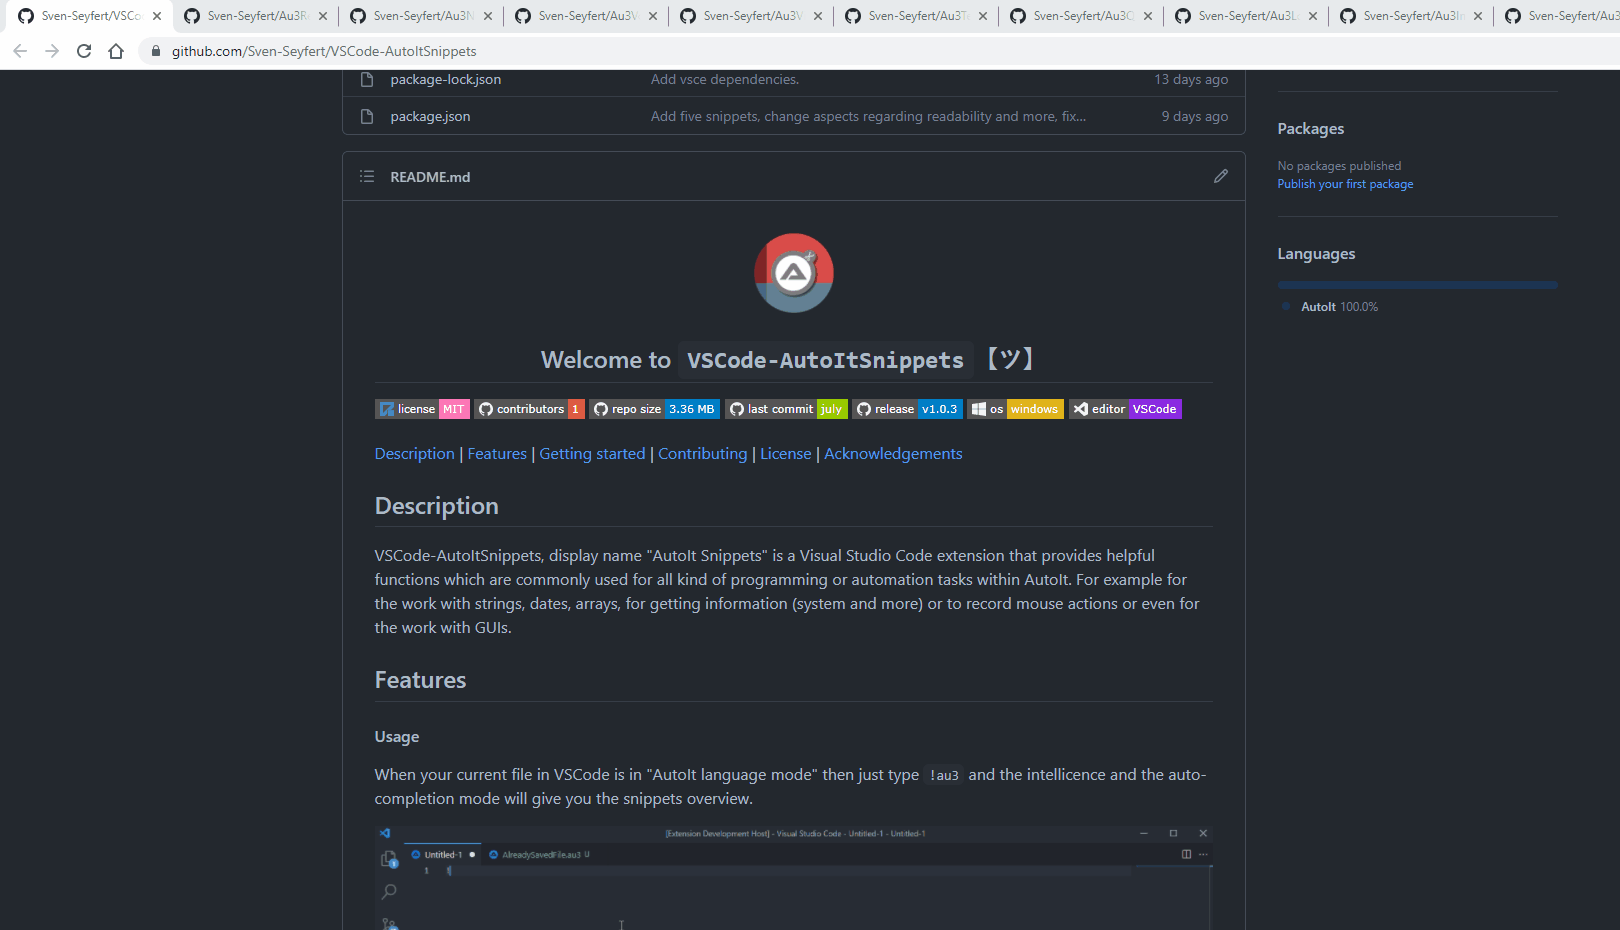1620x930 pixels.
Task: Jump to the License section link
Action: coord(786,454)
